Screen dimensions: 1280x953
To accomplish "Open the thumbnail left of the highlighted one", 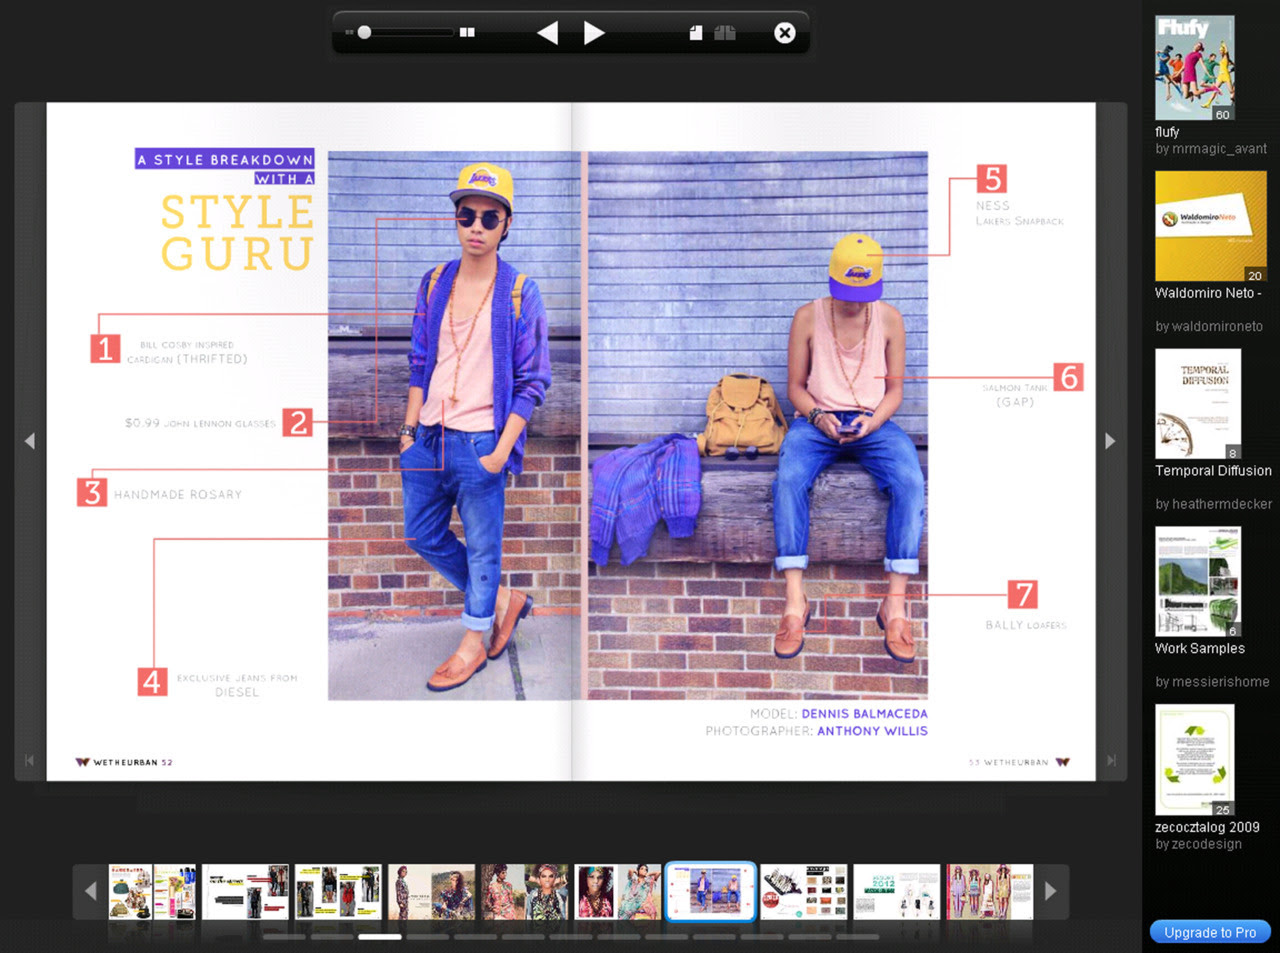I will (x=618, y=891).
